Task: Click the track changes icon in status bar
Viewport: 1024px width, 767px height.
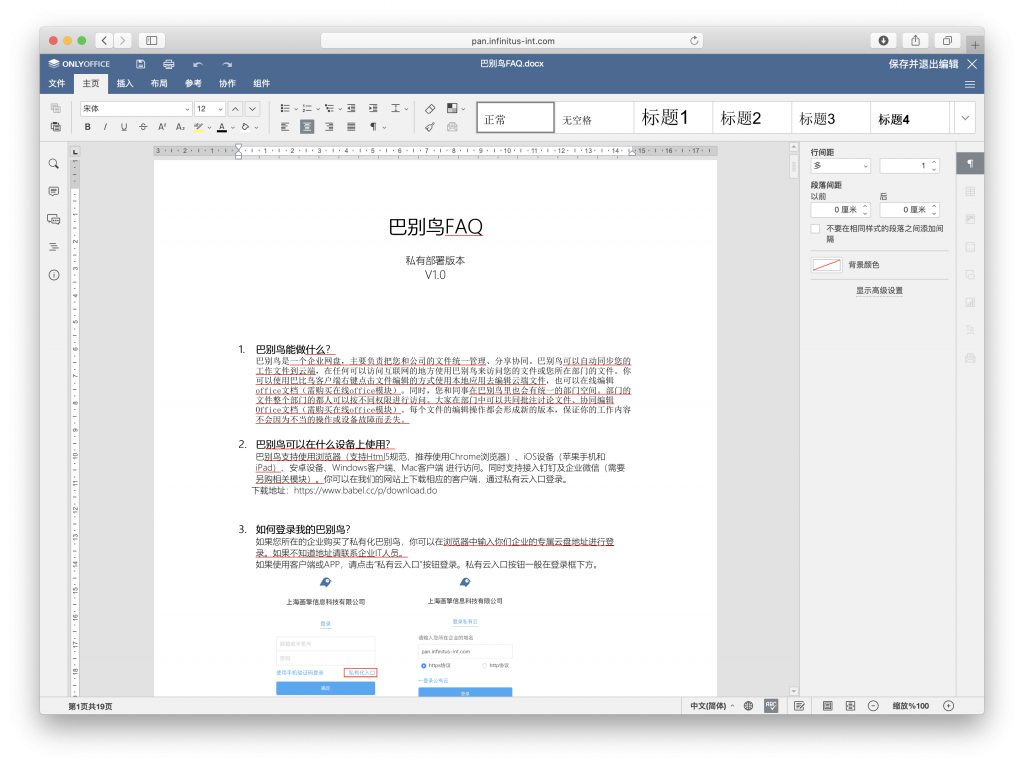Action: coord(799,706)
